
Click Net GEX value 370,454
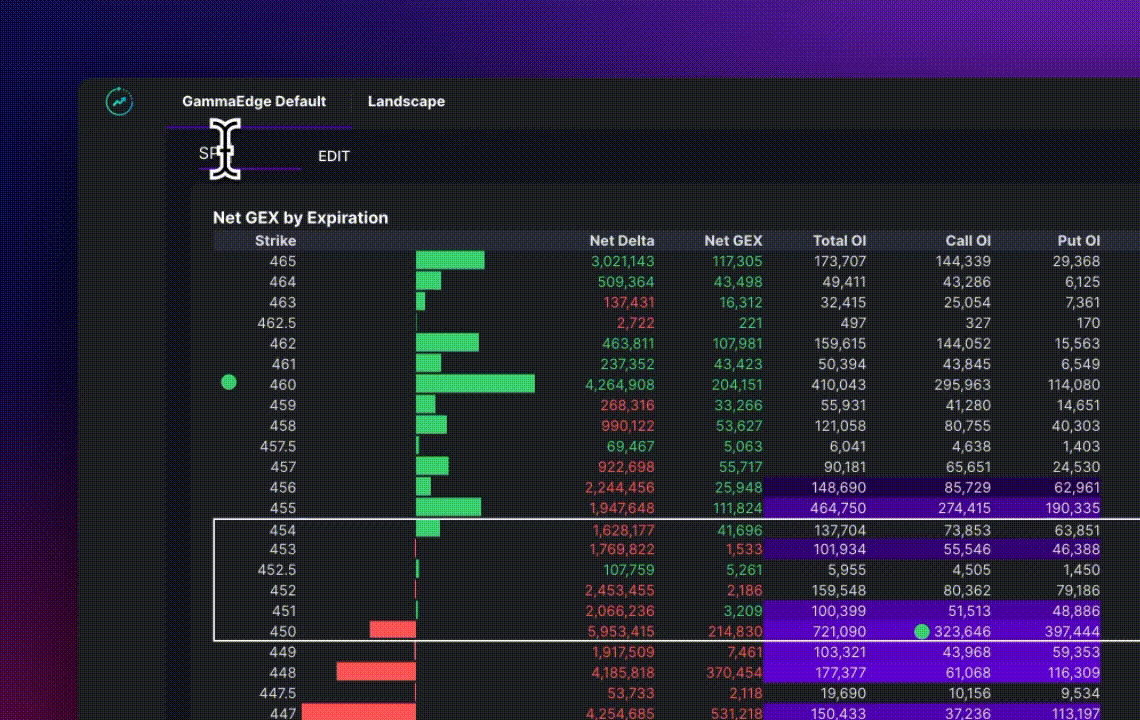(734, 673)
